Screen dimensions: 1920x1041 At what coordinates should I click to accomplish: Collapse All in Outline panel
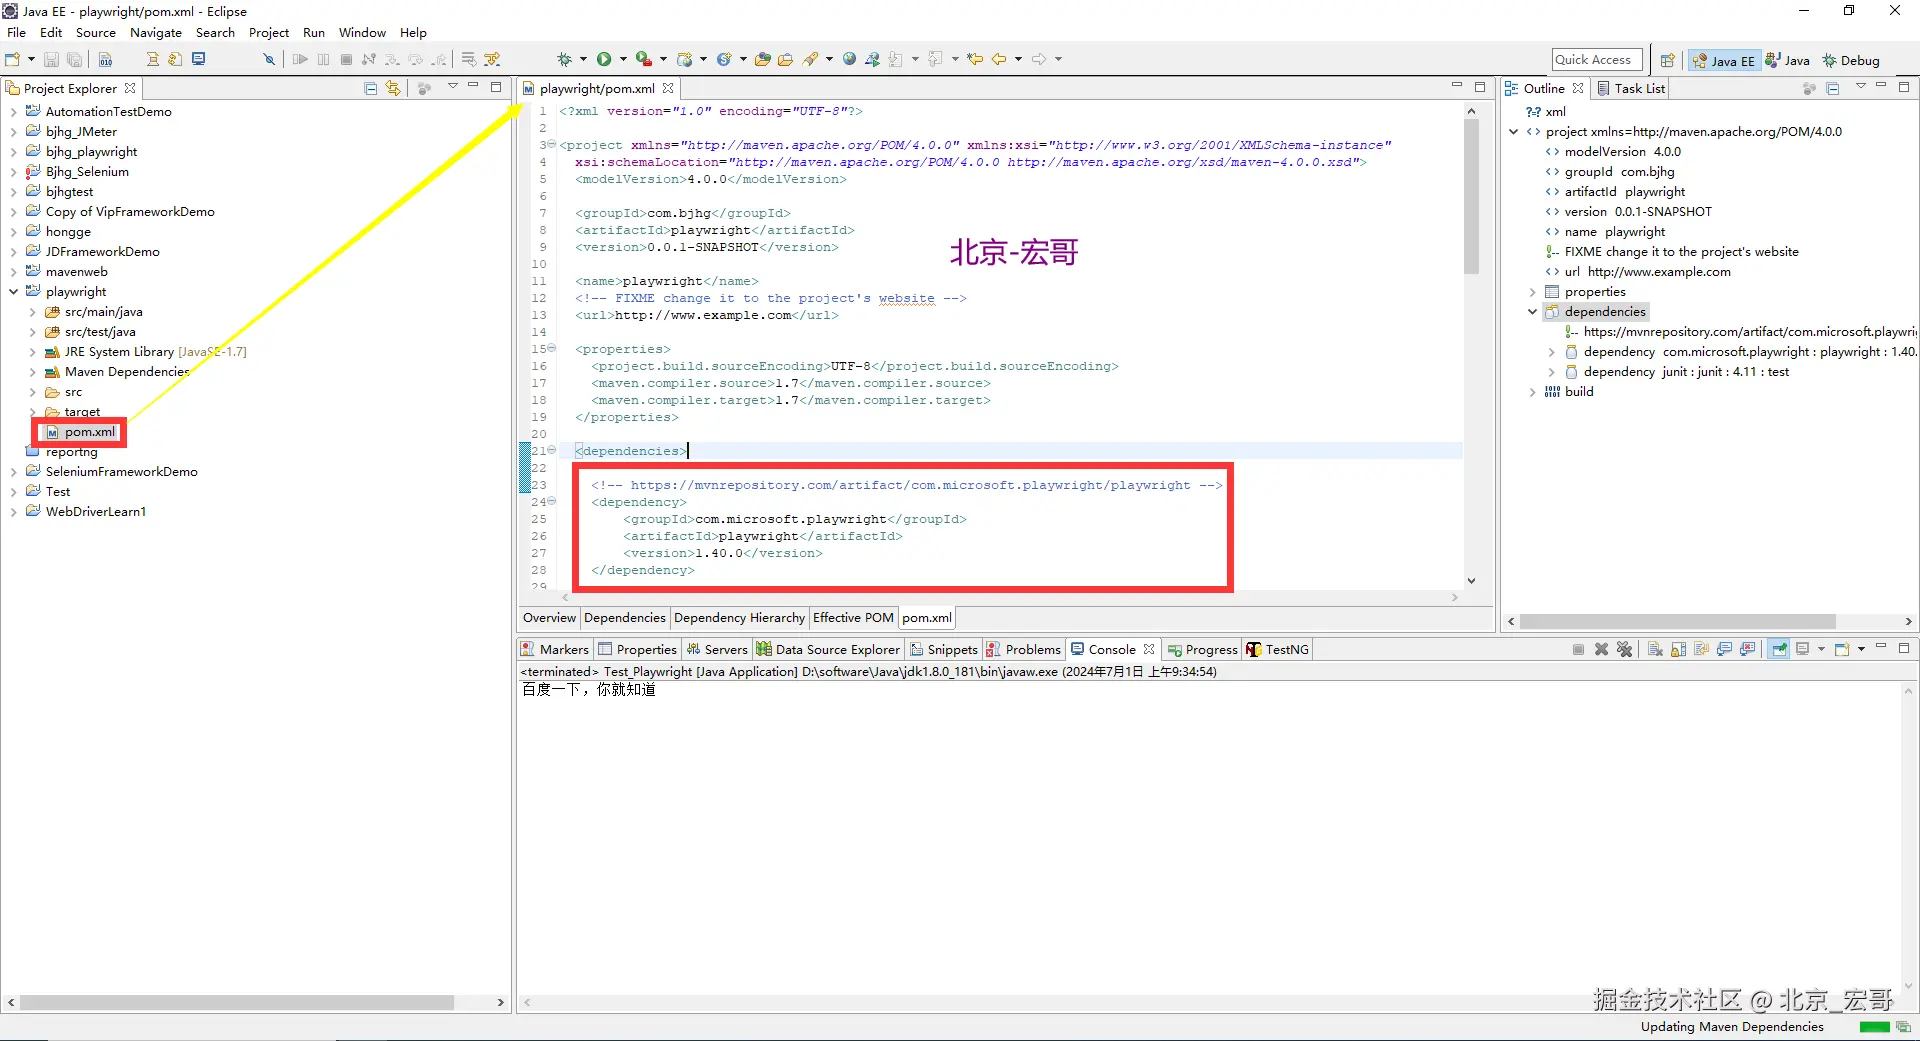tap(1832, 88)
